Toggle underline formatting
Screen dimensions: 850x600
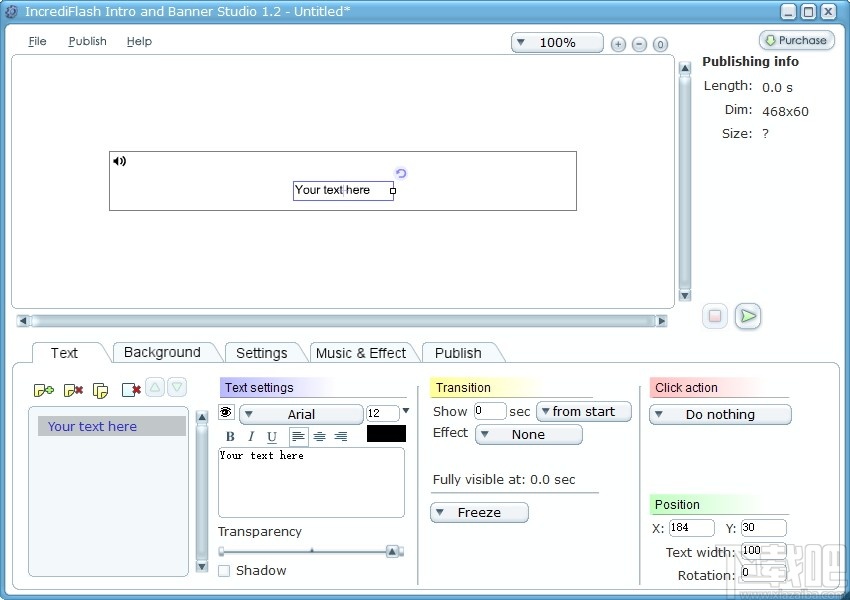coord(272,436)
